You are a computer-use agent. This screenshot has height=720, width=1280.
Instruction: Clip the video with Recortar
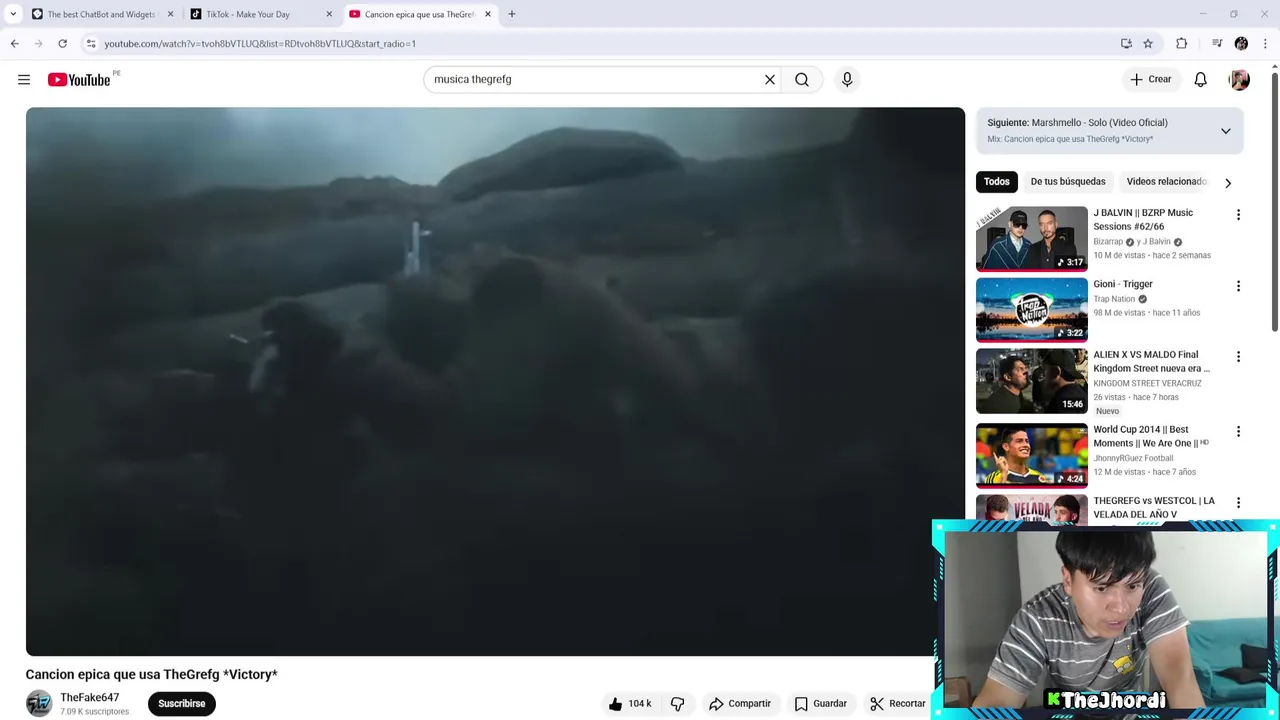[x=898, y=703]
